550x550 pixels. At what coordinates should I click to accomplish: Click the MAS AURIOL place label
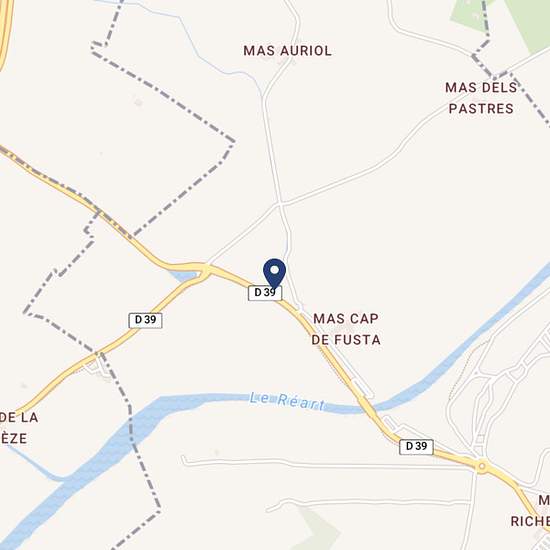click(x=288, y=51)
